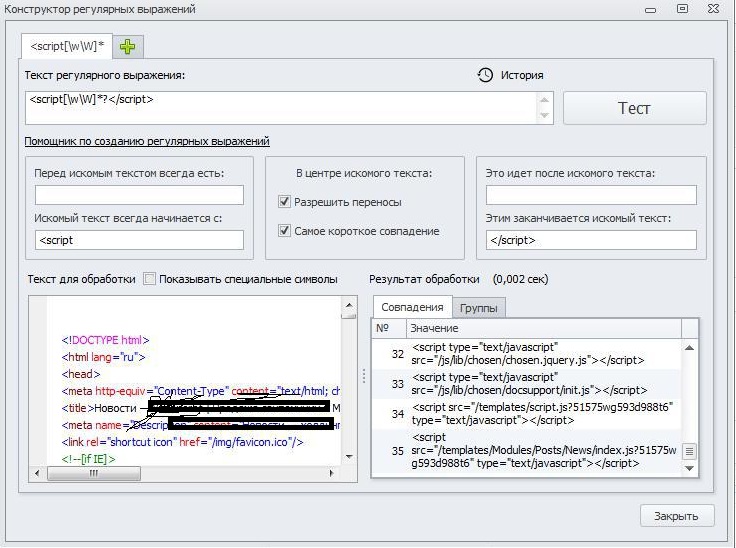Enable Показывать специальные символы checkbox

click(x=149, y=279)
